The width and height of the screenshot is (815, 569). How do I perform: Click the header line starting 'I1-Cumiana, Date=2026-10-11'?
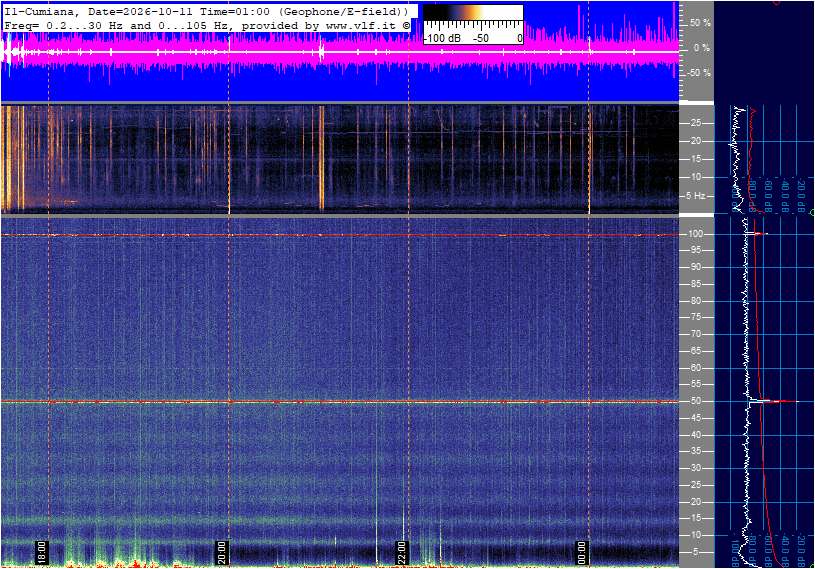[206, 11]
